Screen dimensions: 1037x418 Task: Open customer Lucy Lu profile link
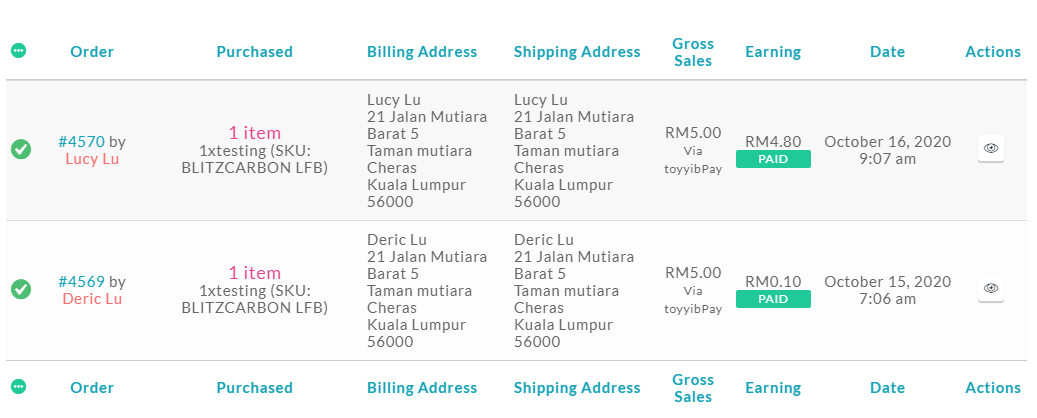[92, 159]
